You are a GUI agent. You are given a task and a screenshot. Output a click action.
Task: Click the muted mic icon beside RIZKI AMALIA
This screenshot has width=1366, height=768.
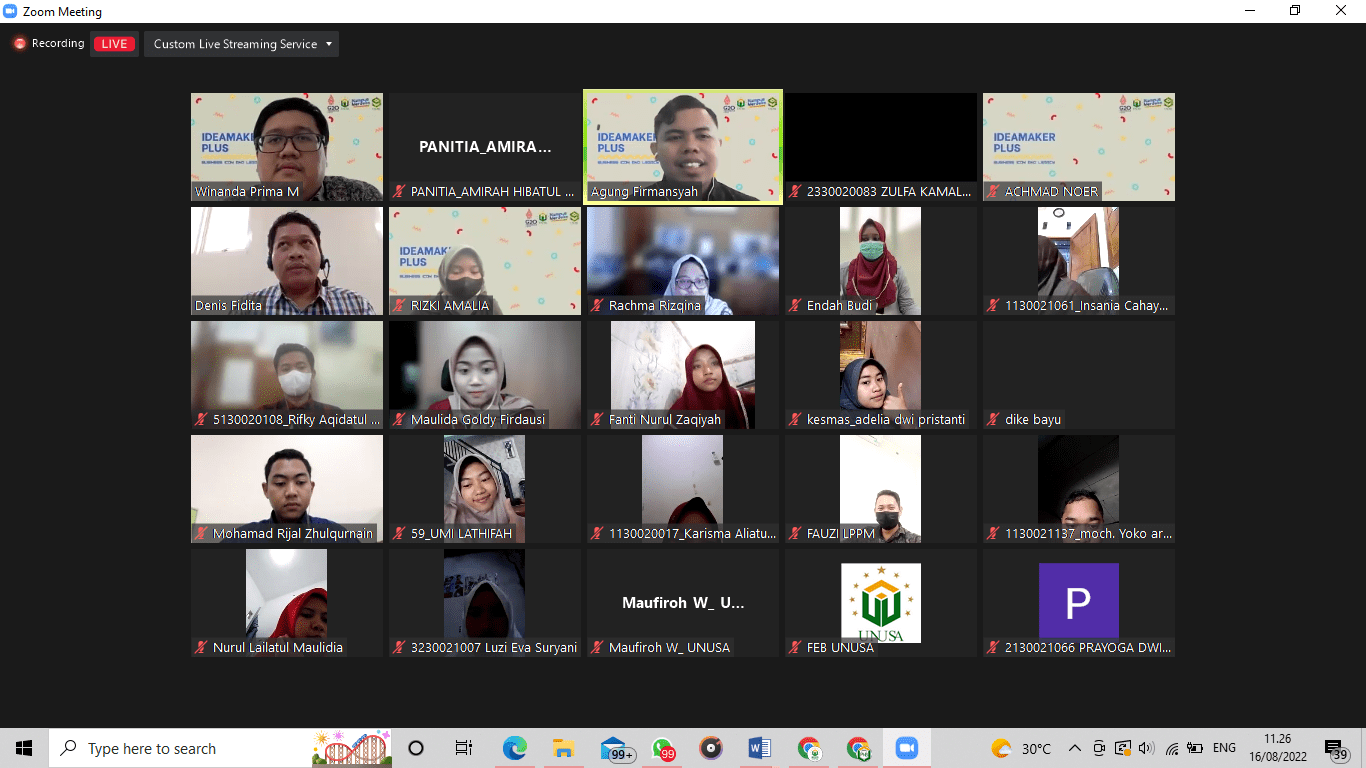pos(399,306)
